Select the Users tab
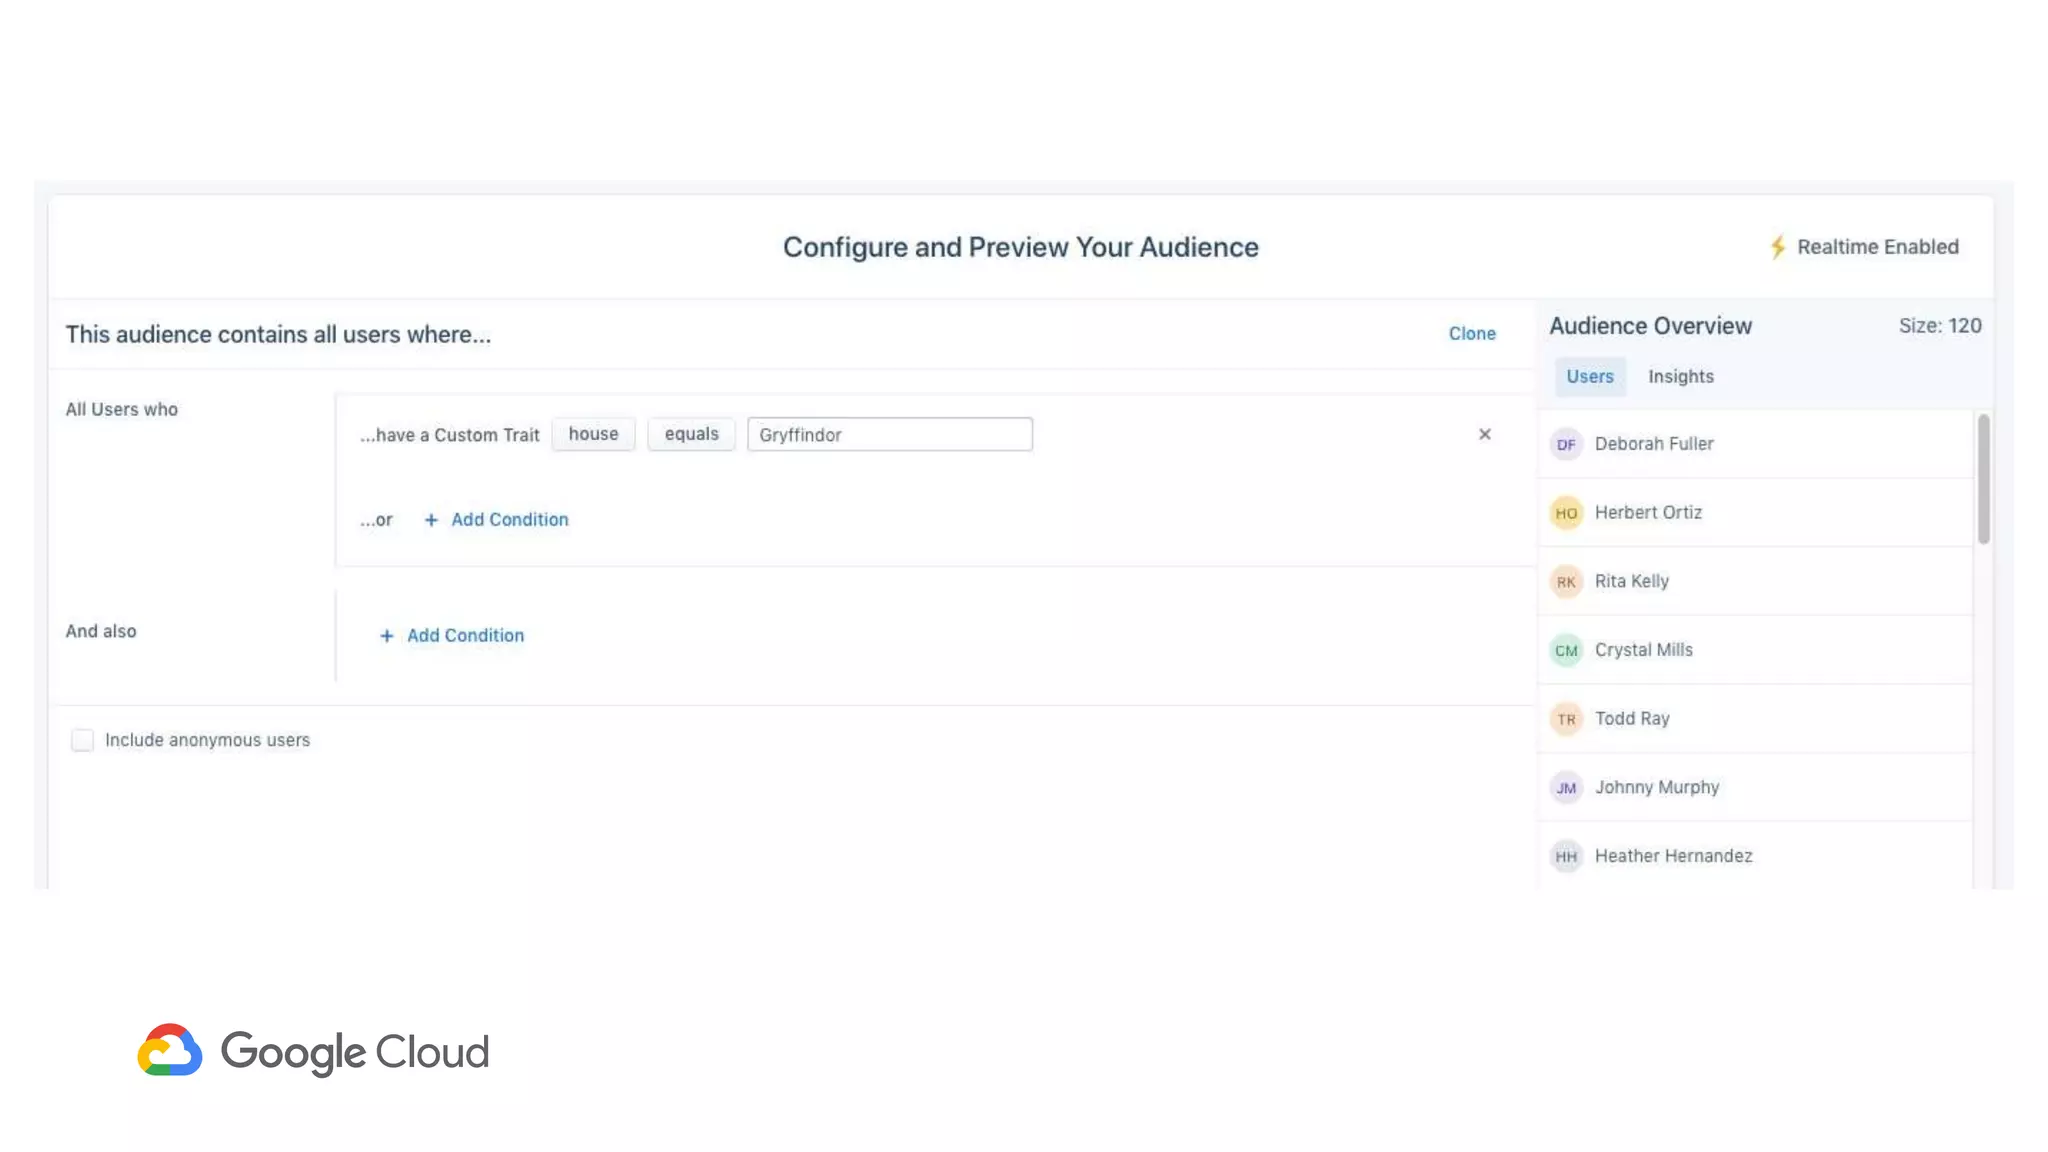The width and height of the screenshot is (2048, 1152). pos(1589,377)
